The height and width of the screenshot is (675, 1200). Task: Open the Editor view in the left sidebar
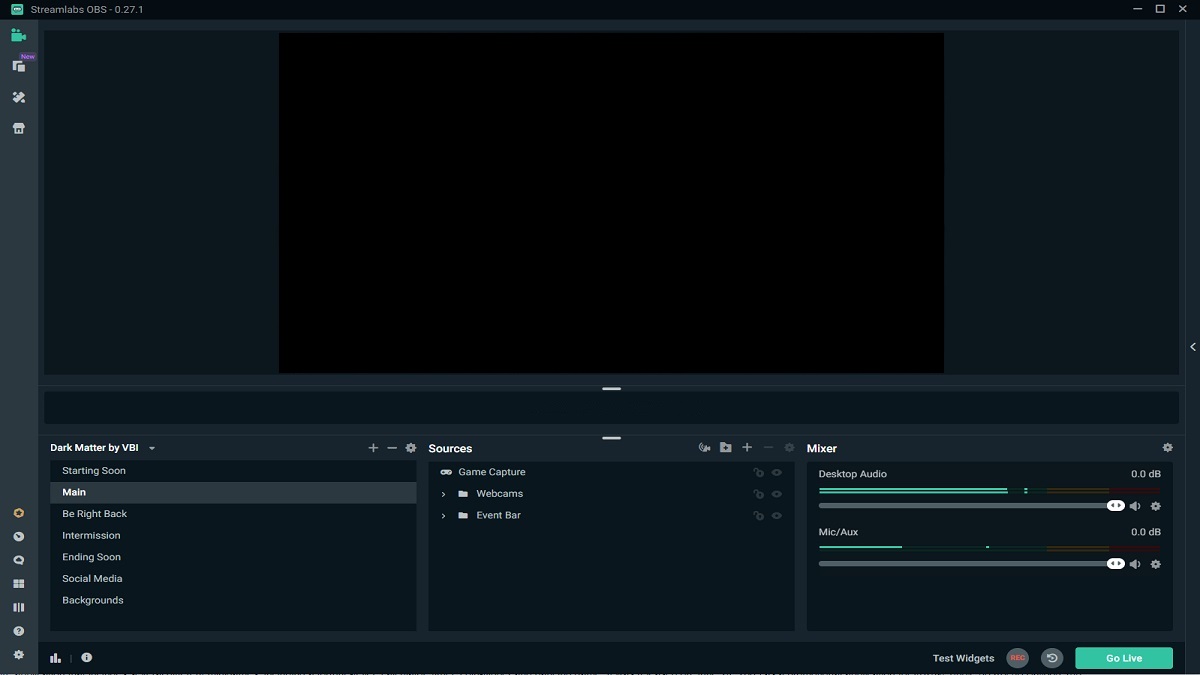[x=18, y=34]
